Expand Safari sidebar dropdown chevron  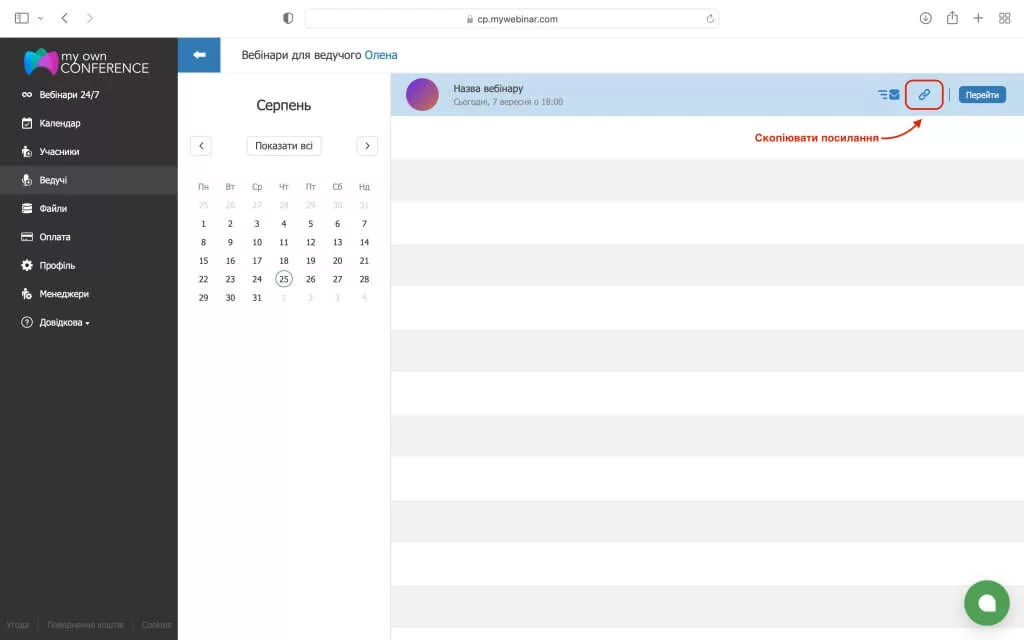coord(41,18)
